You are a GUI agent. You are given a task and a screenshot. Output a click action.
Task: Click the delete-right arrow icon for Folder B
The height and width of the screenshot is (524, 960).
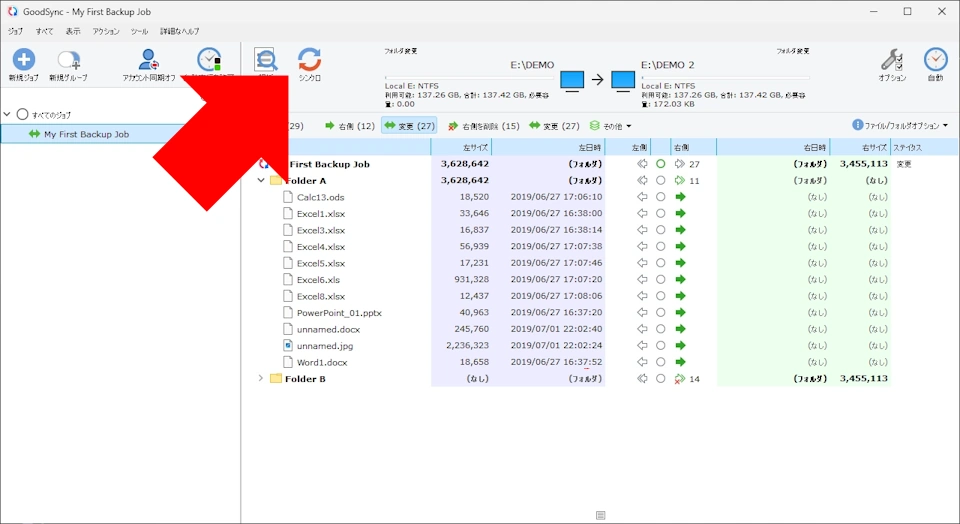[x=680, y=379]
